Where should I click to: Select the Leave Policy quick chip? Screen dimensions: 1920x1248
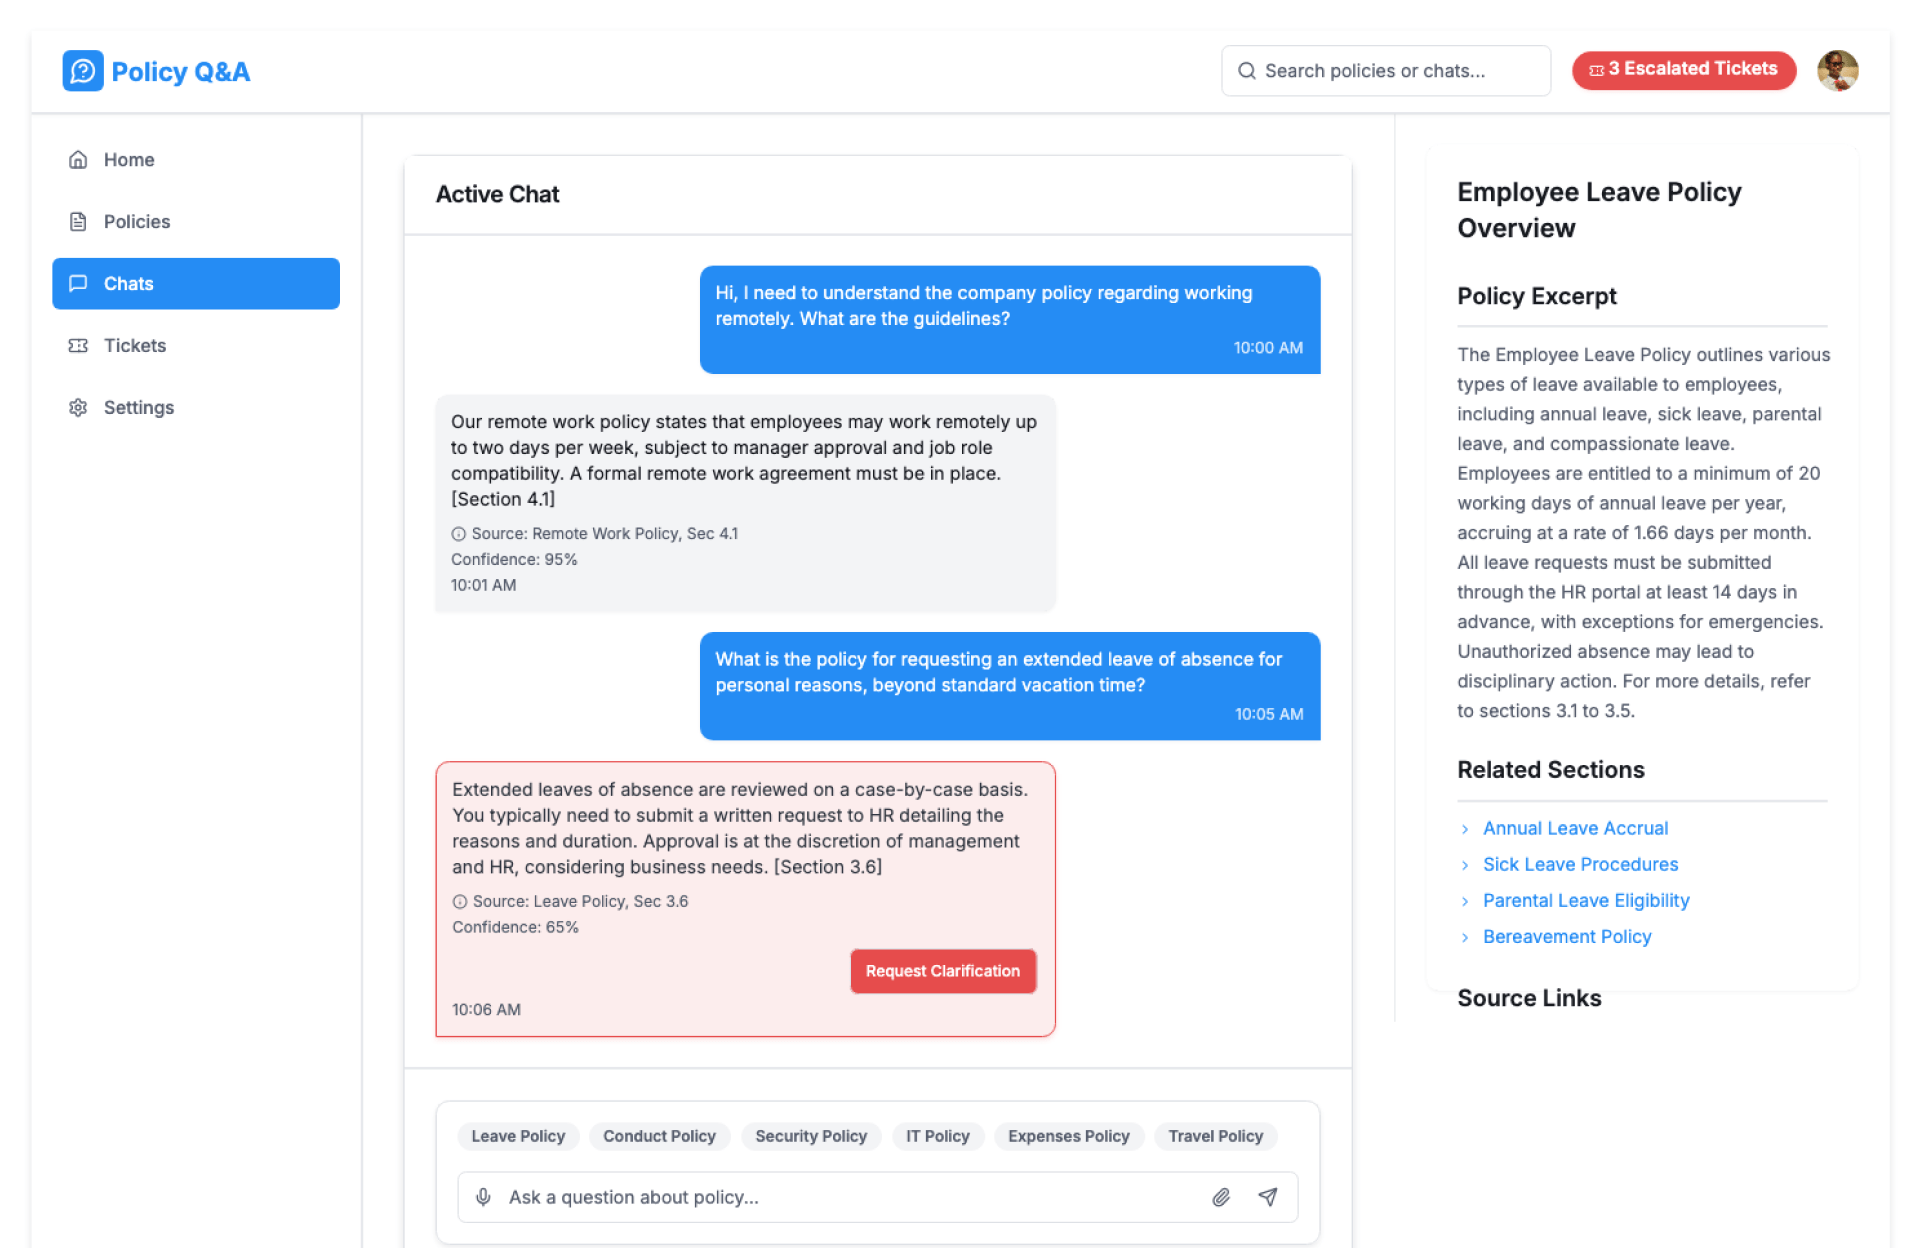[x=518, y=1136]
